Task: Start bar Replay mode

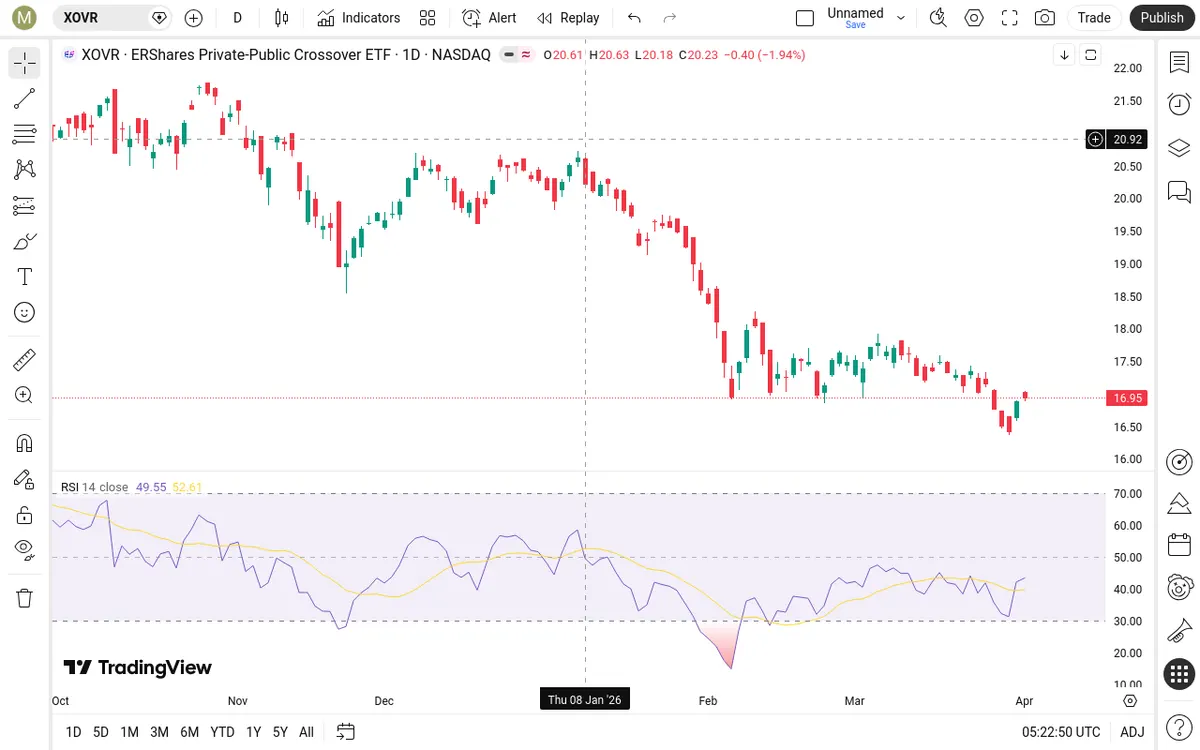Action: click(568, 18)
